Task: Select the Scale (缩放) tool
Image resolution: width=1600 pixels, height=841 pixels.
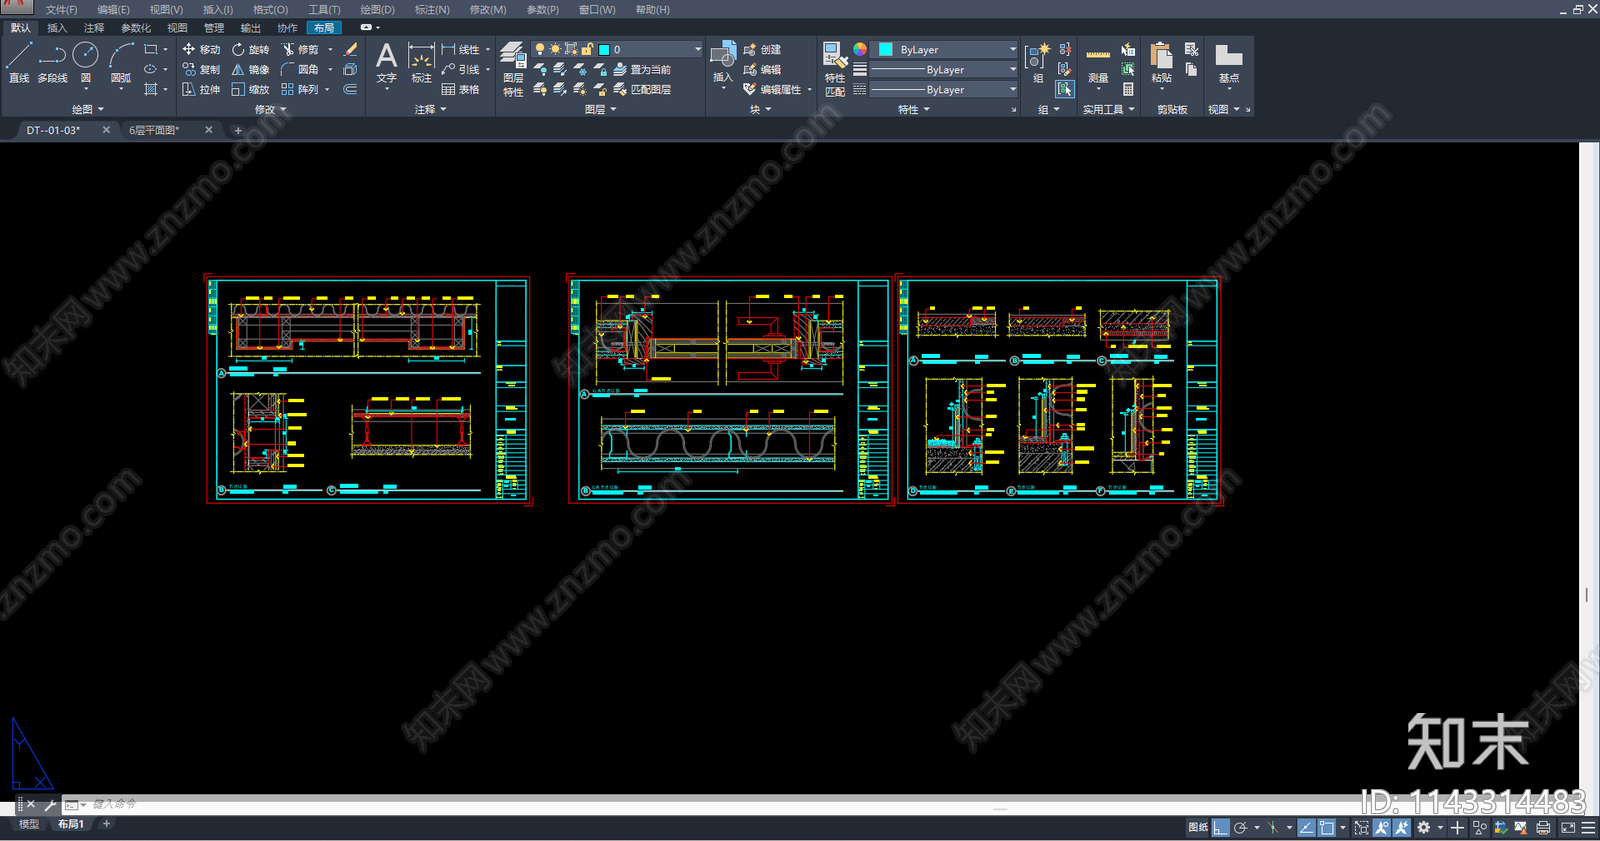Action: pos(250,89)
